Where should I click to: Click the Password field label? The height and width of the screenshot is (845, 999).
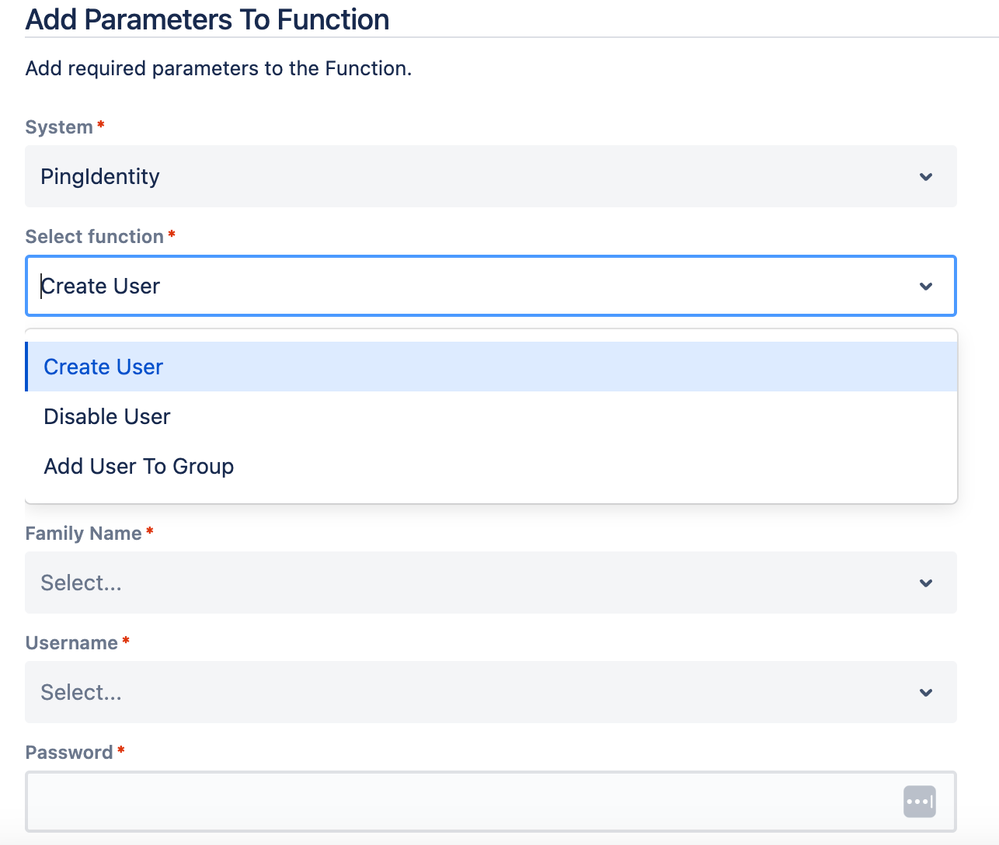pyautogui.click(x=69, y=752)
